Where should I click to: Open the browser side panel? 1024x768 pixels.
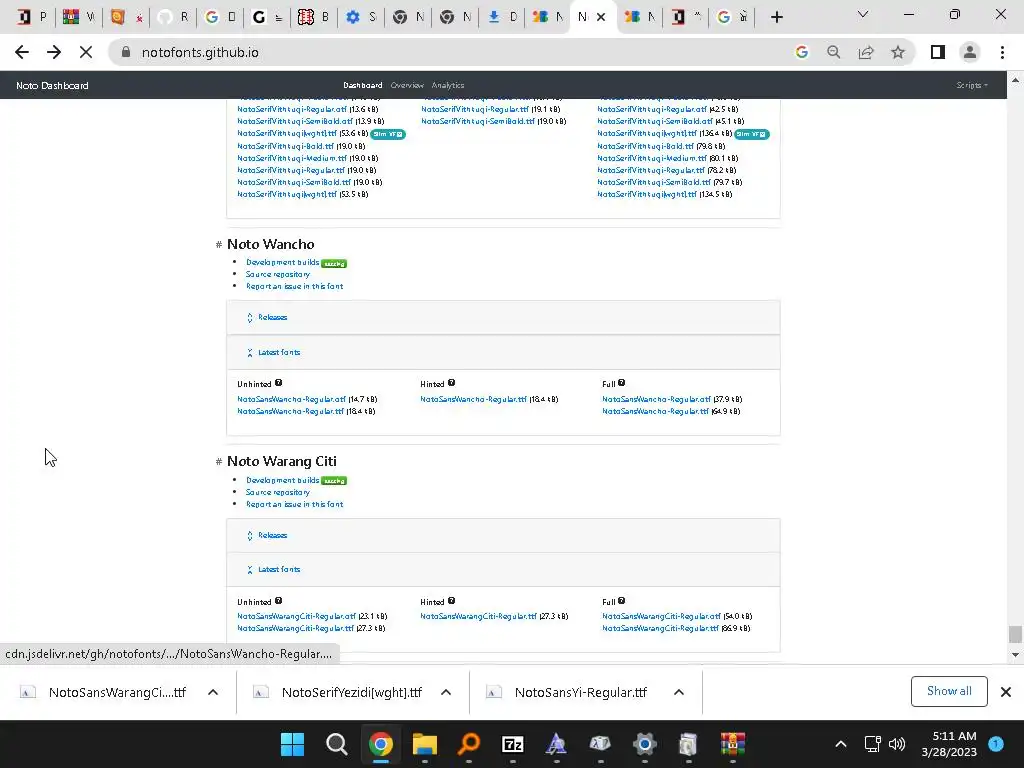tap(938, 52)
